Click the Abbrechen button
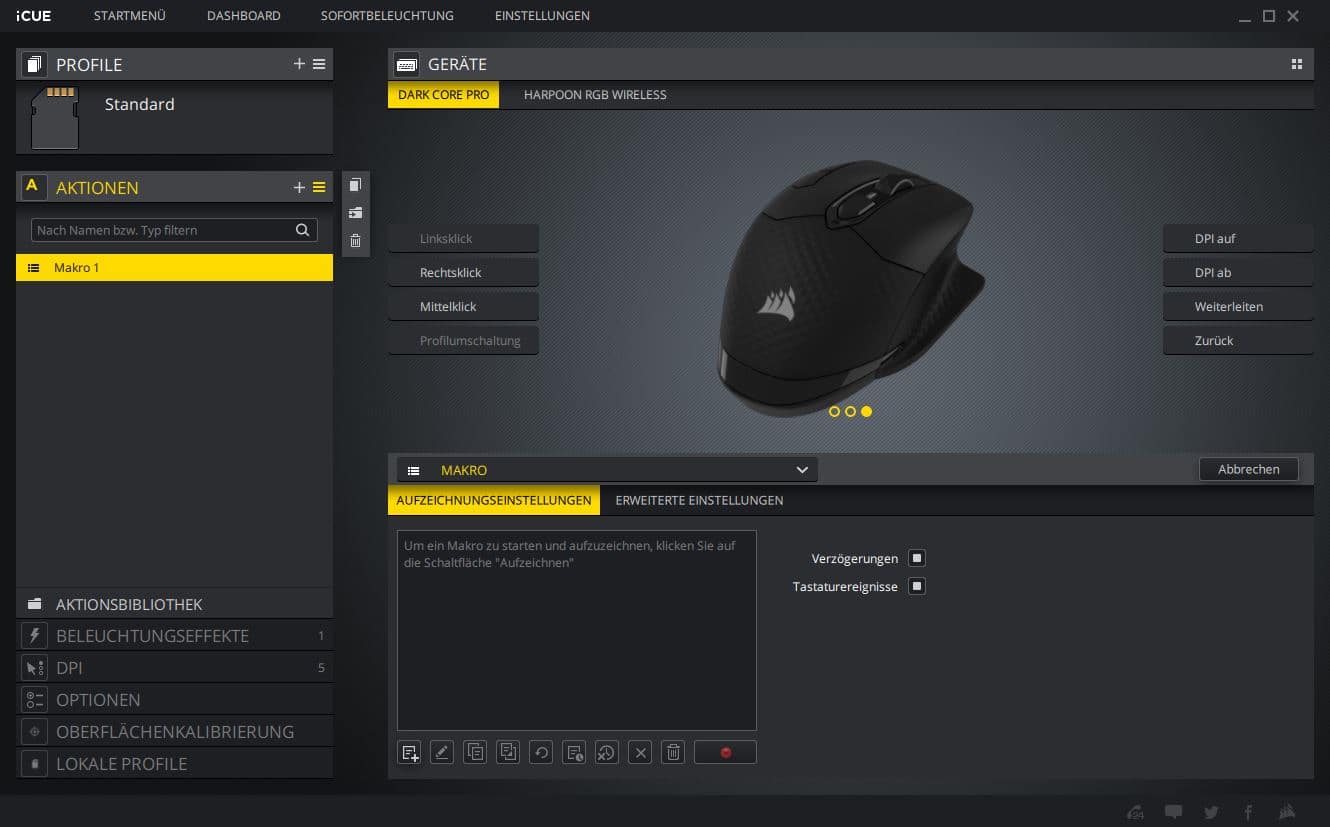The width and height of the screenshot is (1330, 827). [1248, 469]
